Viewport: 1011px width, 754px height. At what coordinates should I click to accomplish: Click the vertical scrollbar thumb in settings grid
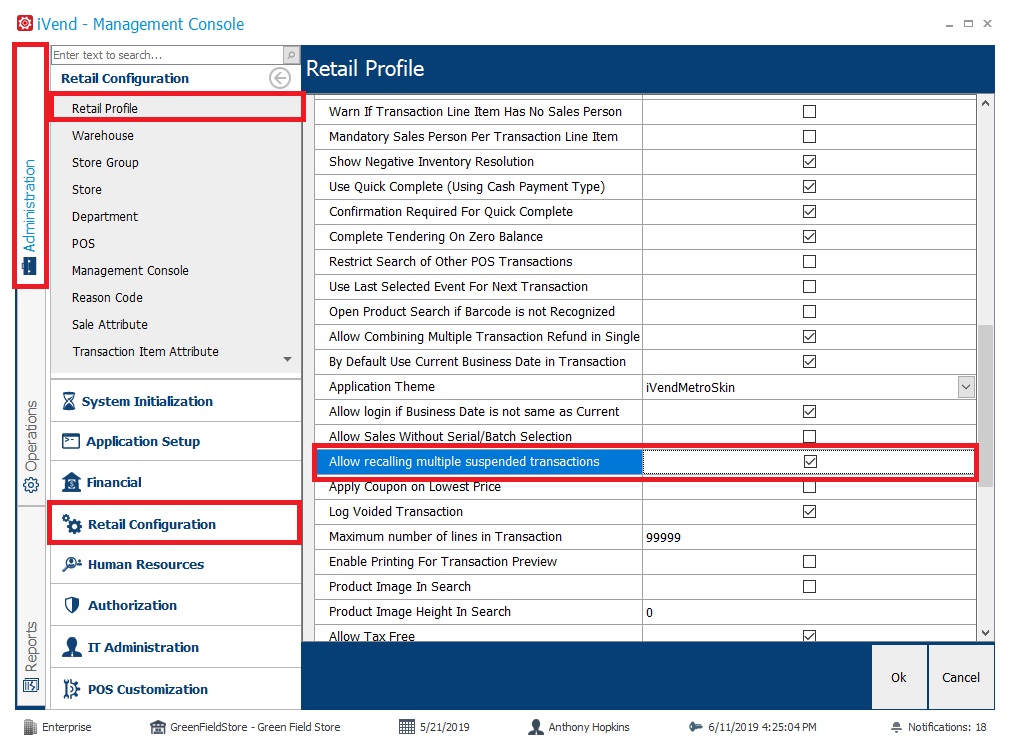click(985, 405)
